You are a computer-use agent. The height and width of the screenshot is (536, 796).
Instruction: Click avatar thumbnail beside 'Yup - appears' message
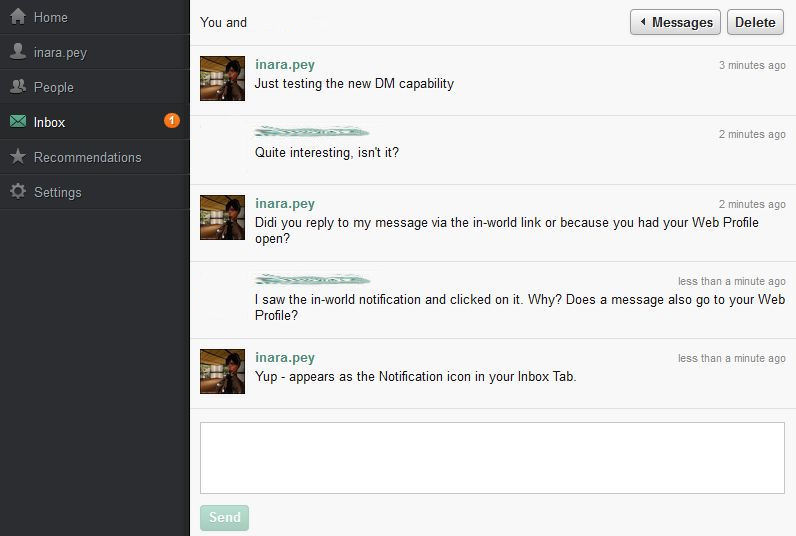(222, 372)
